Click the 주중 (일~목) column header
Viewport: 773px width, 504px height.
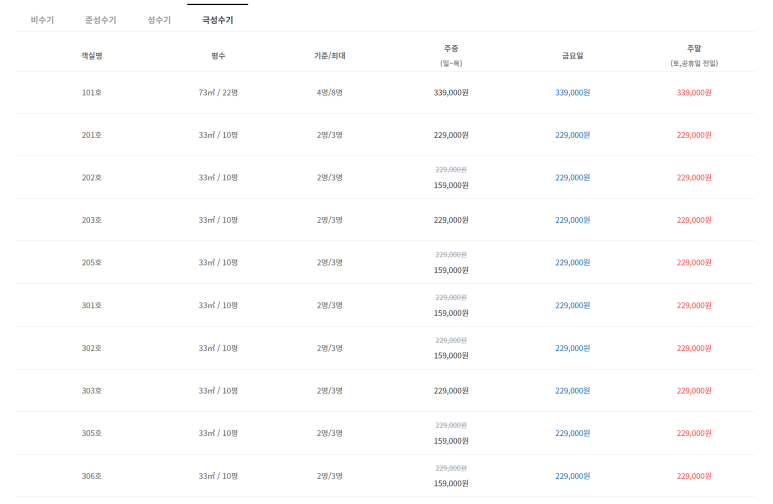451,55
